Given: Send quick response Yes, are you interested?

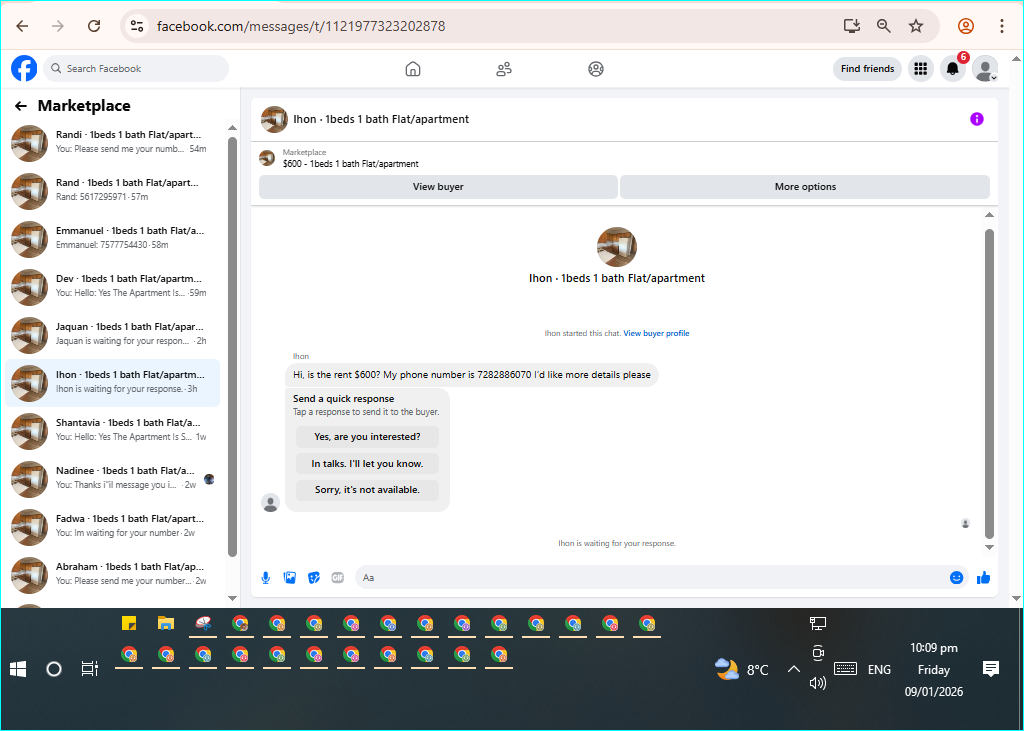Looking at the screenshot, I should tap(367, 436).
